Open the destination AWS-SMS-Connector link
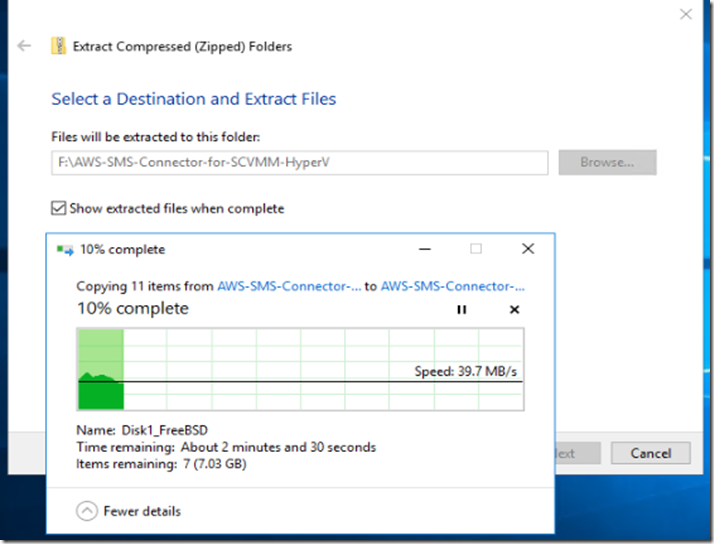This screenshot has height=544, width=714. pos(453,286)
